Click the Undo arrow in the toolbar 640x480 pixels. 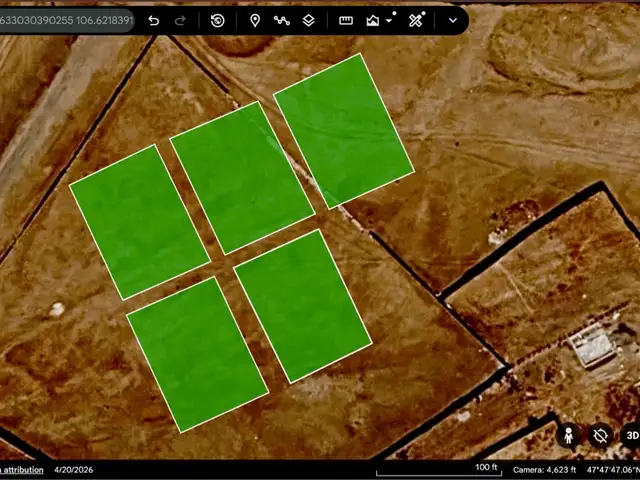pos(153,20)
